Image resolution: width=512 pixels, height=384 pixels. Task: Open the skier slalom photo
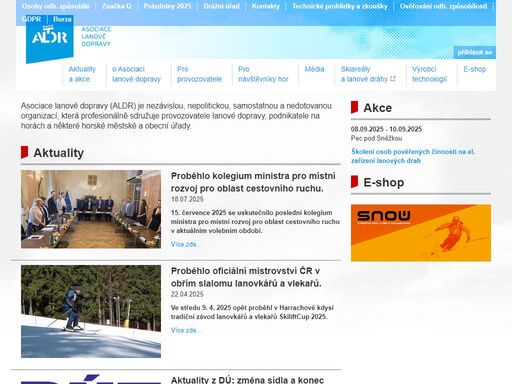point(91,311)
